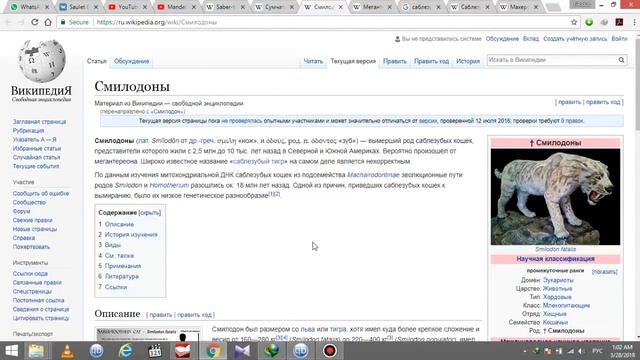Follow the льва link in description
The image size is (640, 360).
pos(308,329)
